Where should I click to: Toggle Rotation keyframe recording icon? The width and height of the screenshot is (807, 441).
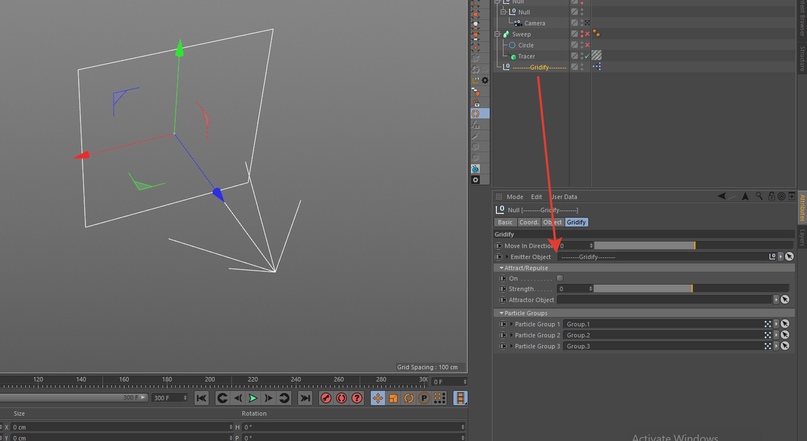coord(408,398)
